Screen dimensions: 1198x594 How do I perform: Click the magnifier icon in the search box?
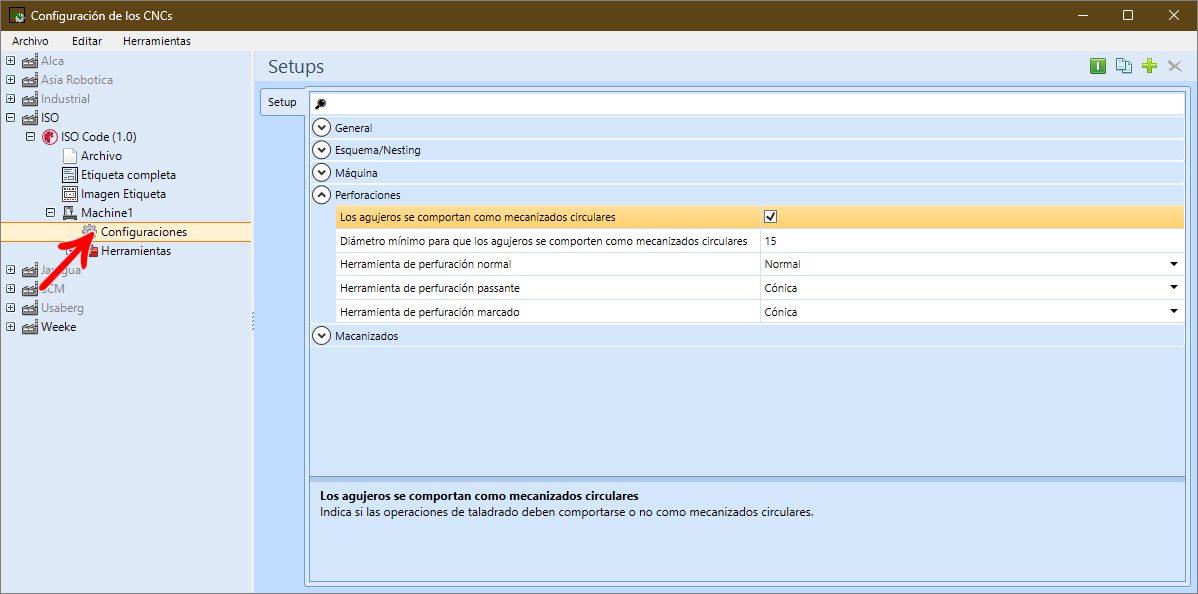321,104
